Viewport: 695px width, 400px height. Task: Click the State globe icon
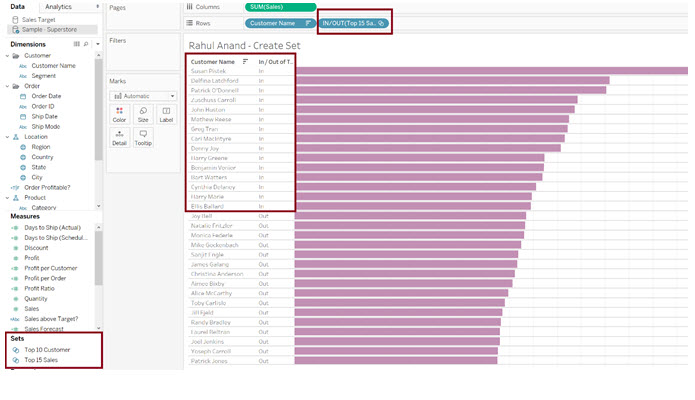(x=23, y=167)
